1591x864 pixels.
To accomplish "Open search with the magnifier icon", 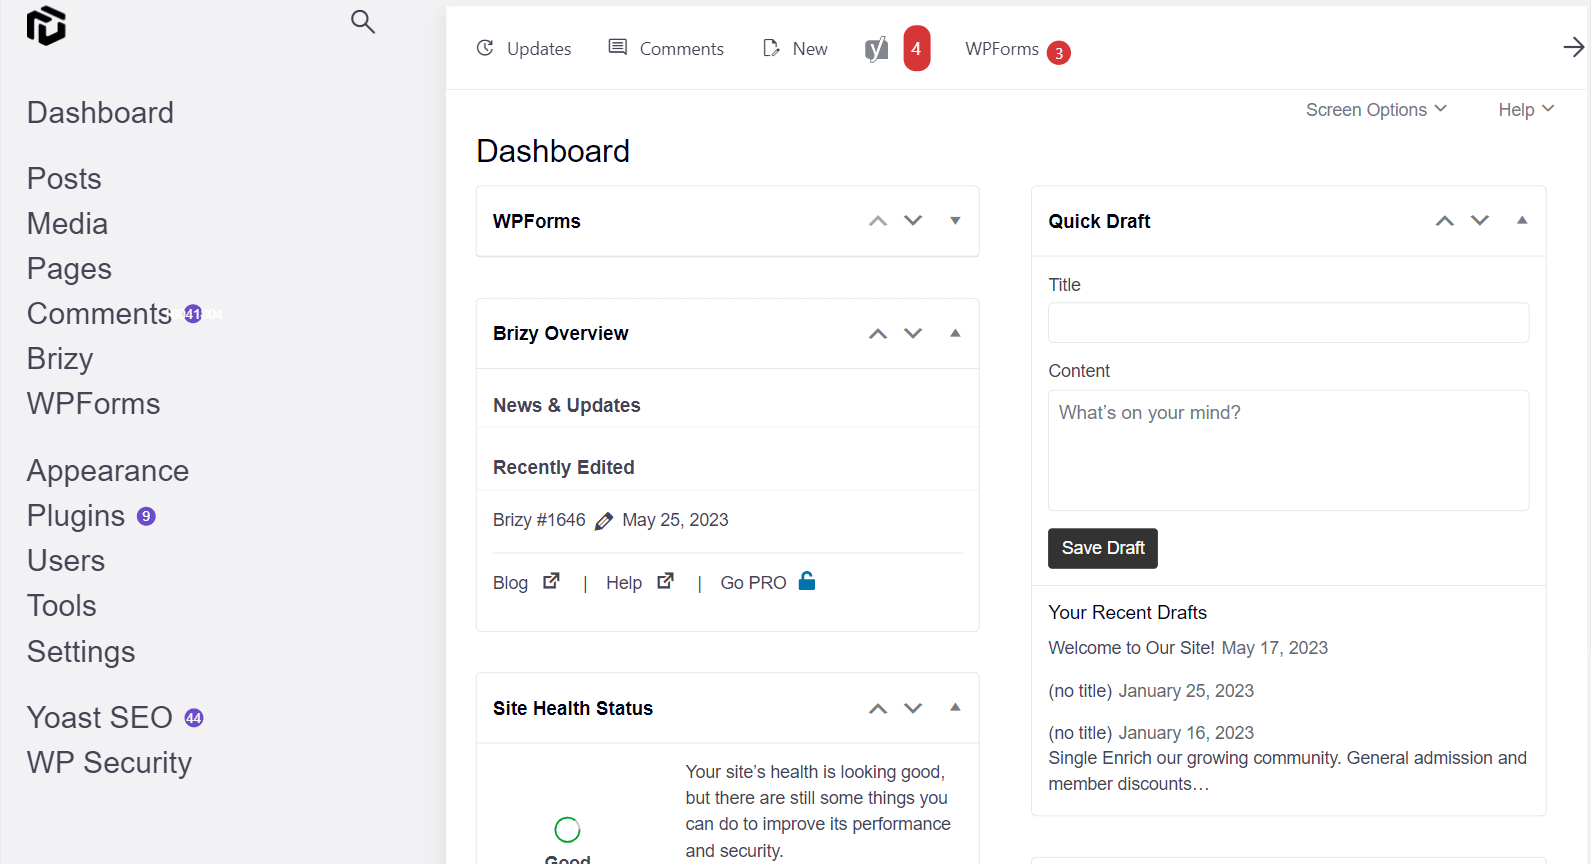I will click(363, 22).
